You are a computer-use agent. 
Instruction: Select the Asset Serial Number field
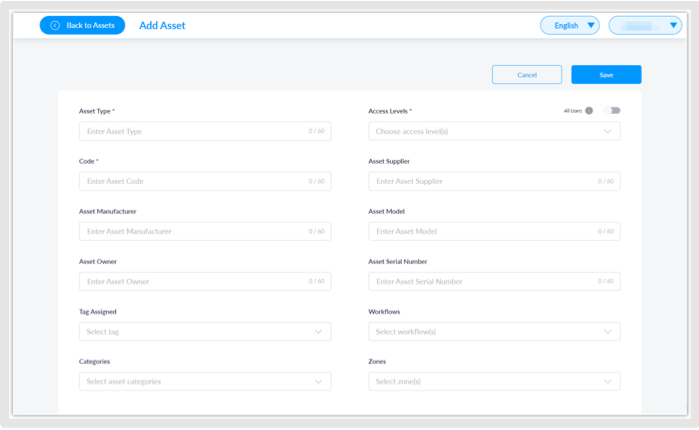[480, 281]
